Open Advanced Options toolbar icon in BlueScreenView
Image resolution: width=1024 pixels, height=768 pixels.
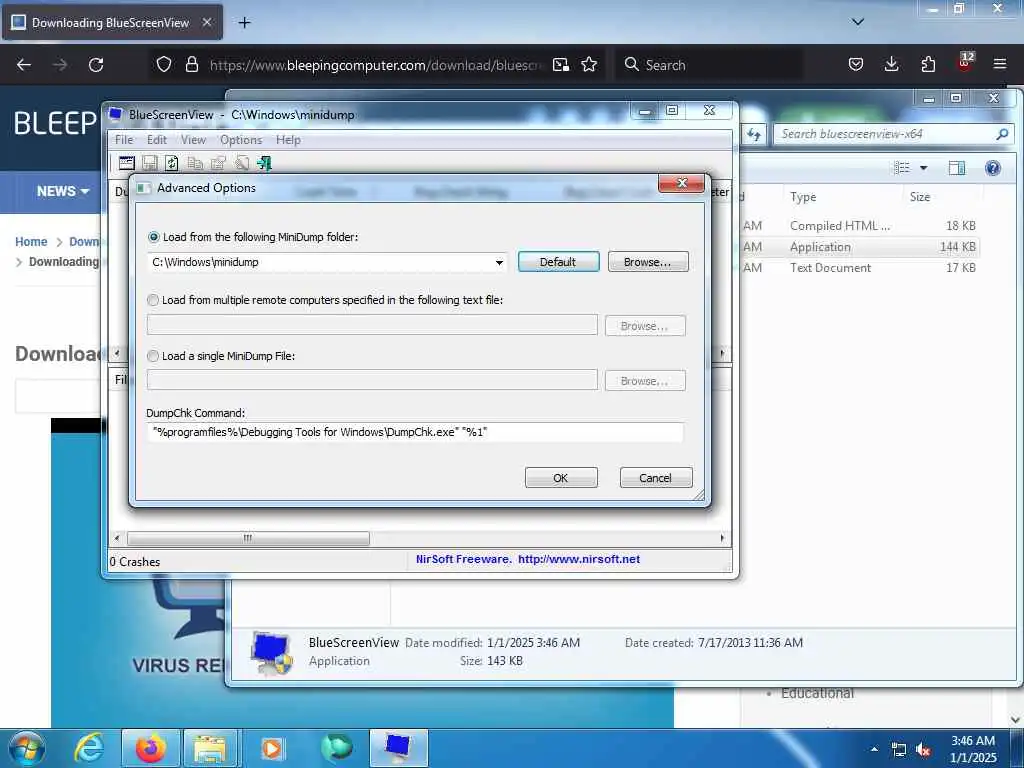pos(127,163)
